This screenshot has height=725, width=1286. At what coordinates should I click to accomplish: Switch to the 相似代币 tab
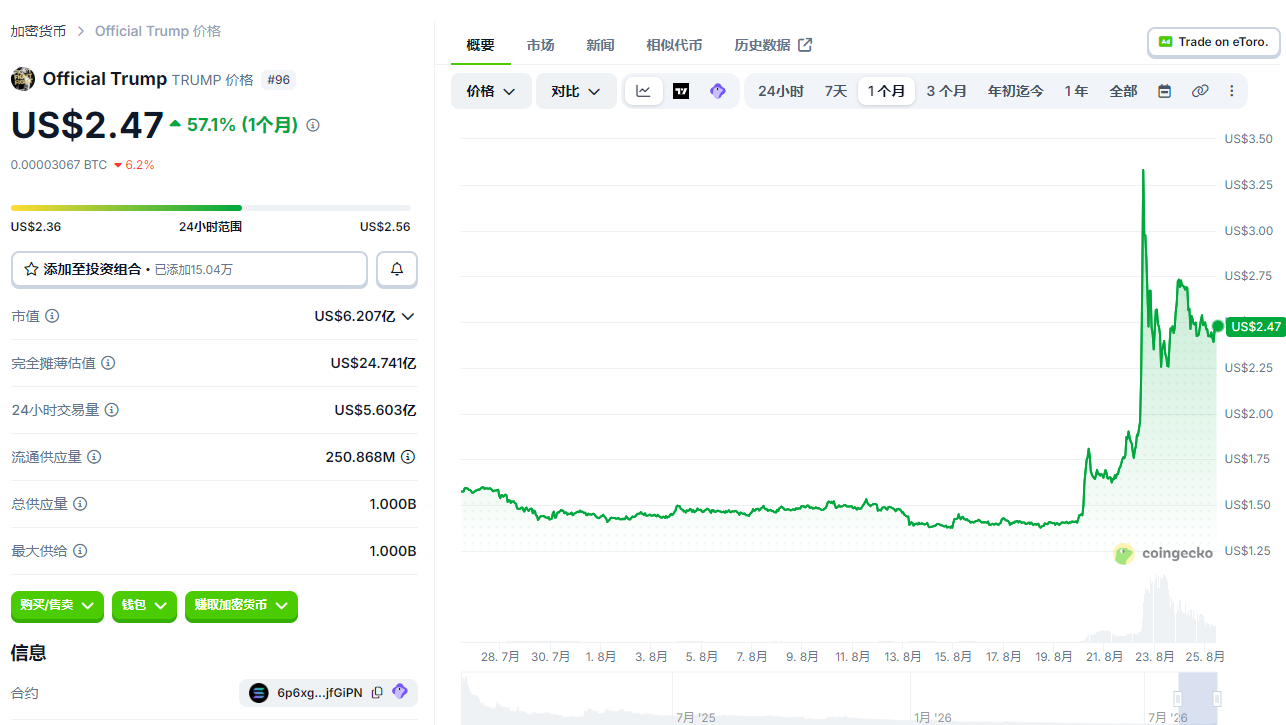(x=674, y=45)
